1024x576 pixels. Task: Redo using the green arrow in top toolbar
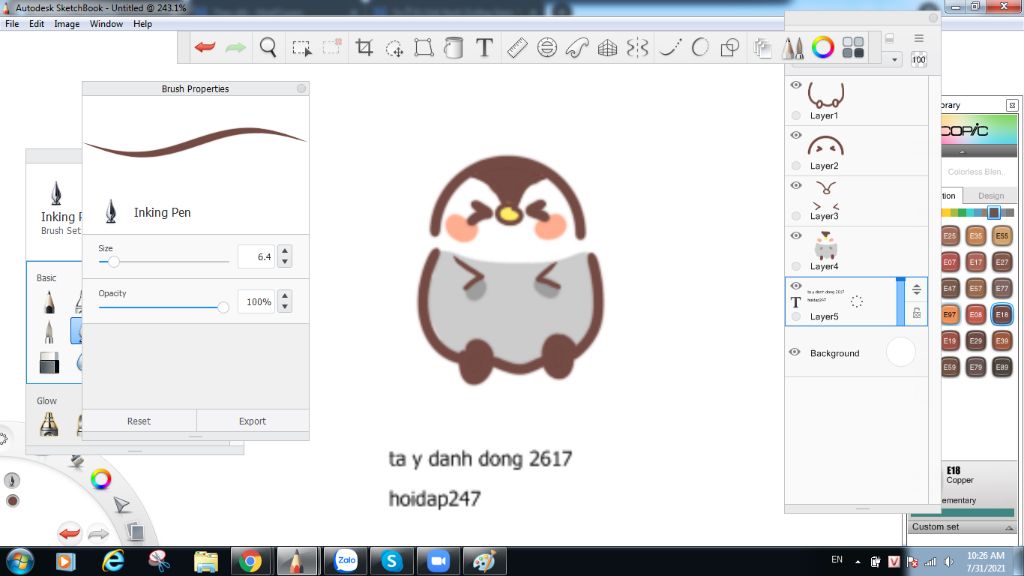(236, 47)
